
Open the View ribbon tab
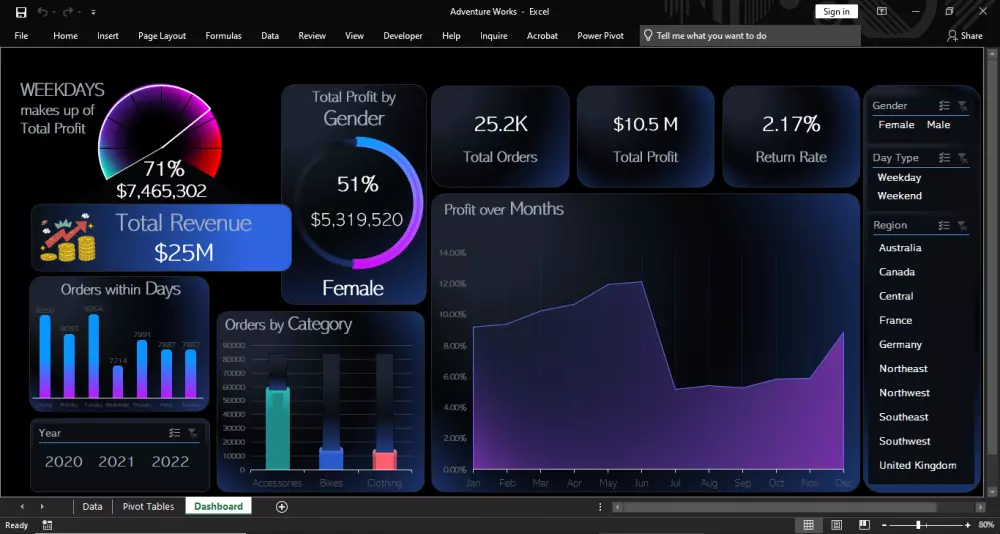(x=355, y=36)
